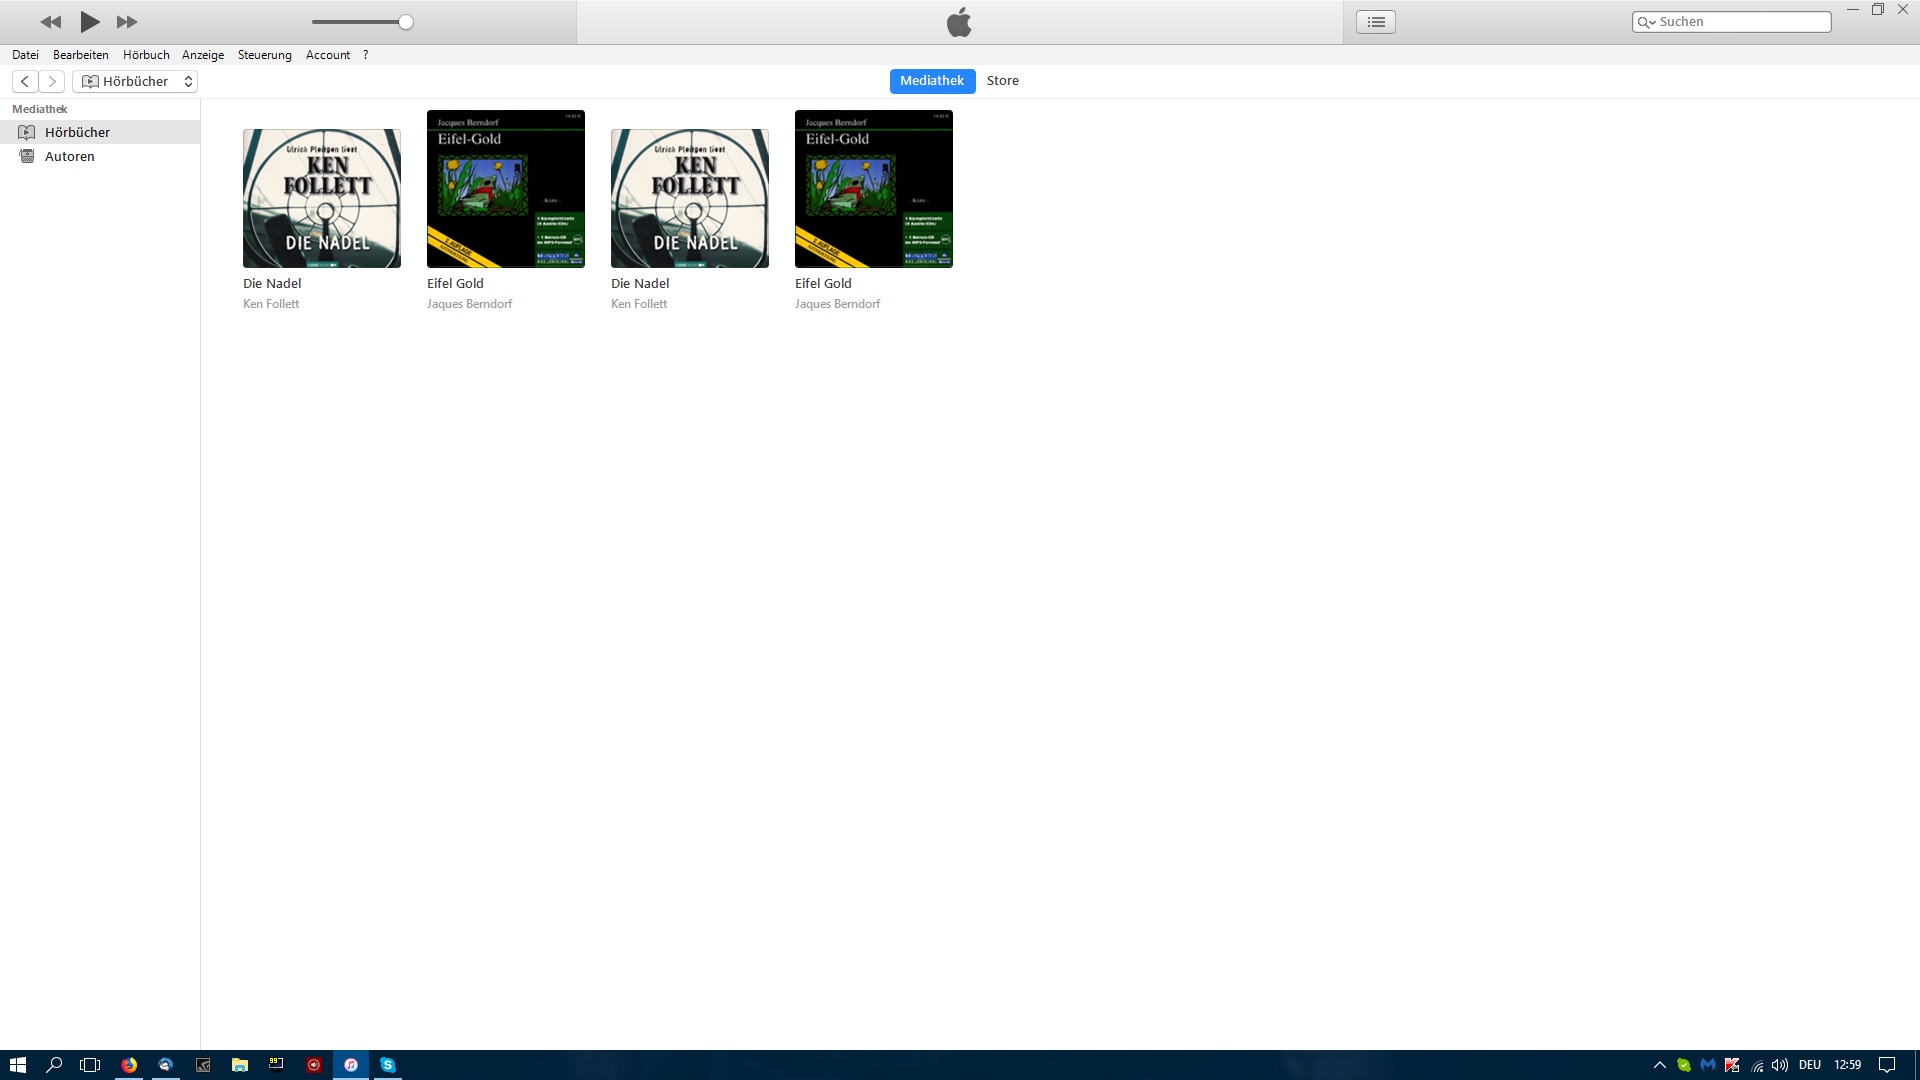Open the second Eifel-Gold audiobook cover
The width and height of the screenshot is (1920, 1080).
click(x=874, y=189)
